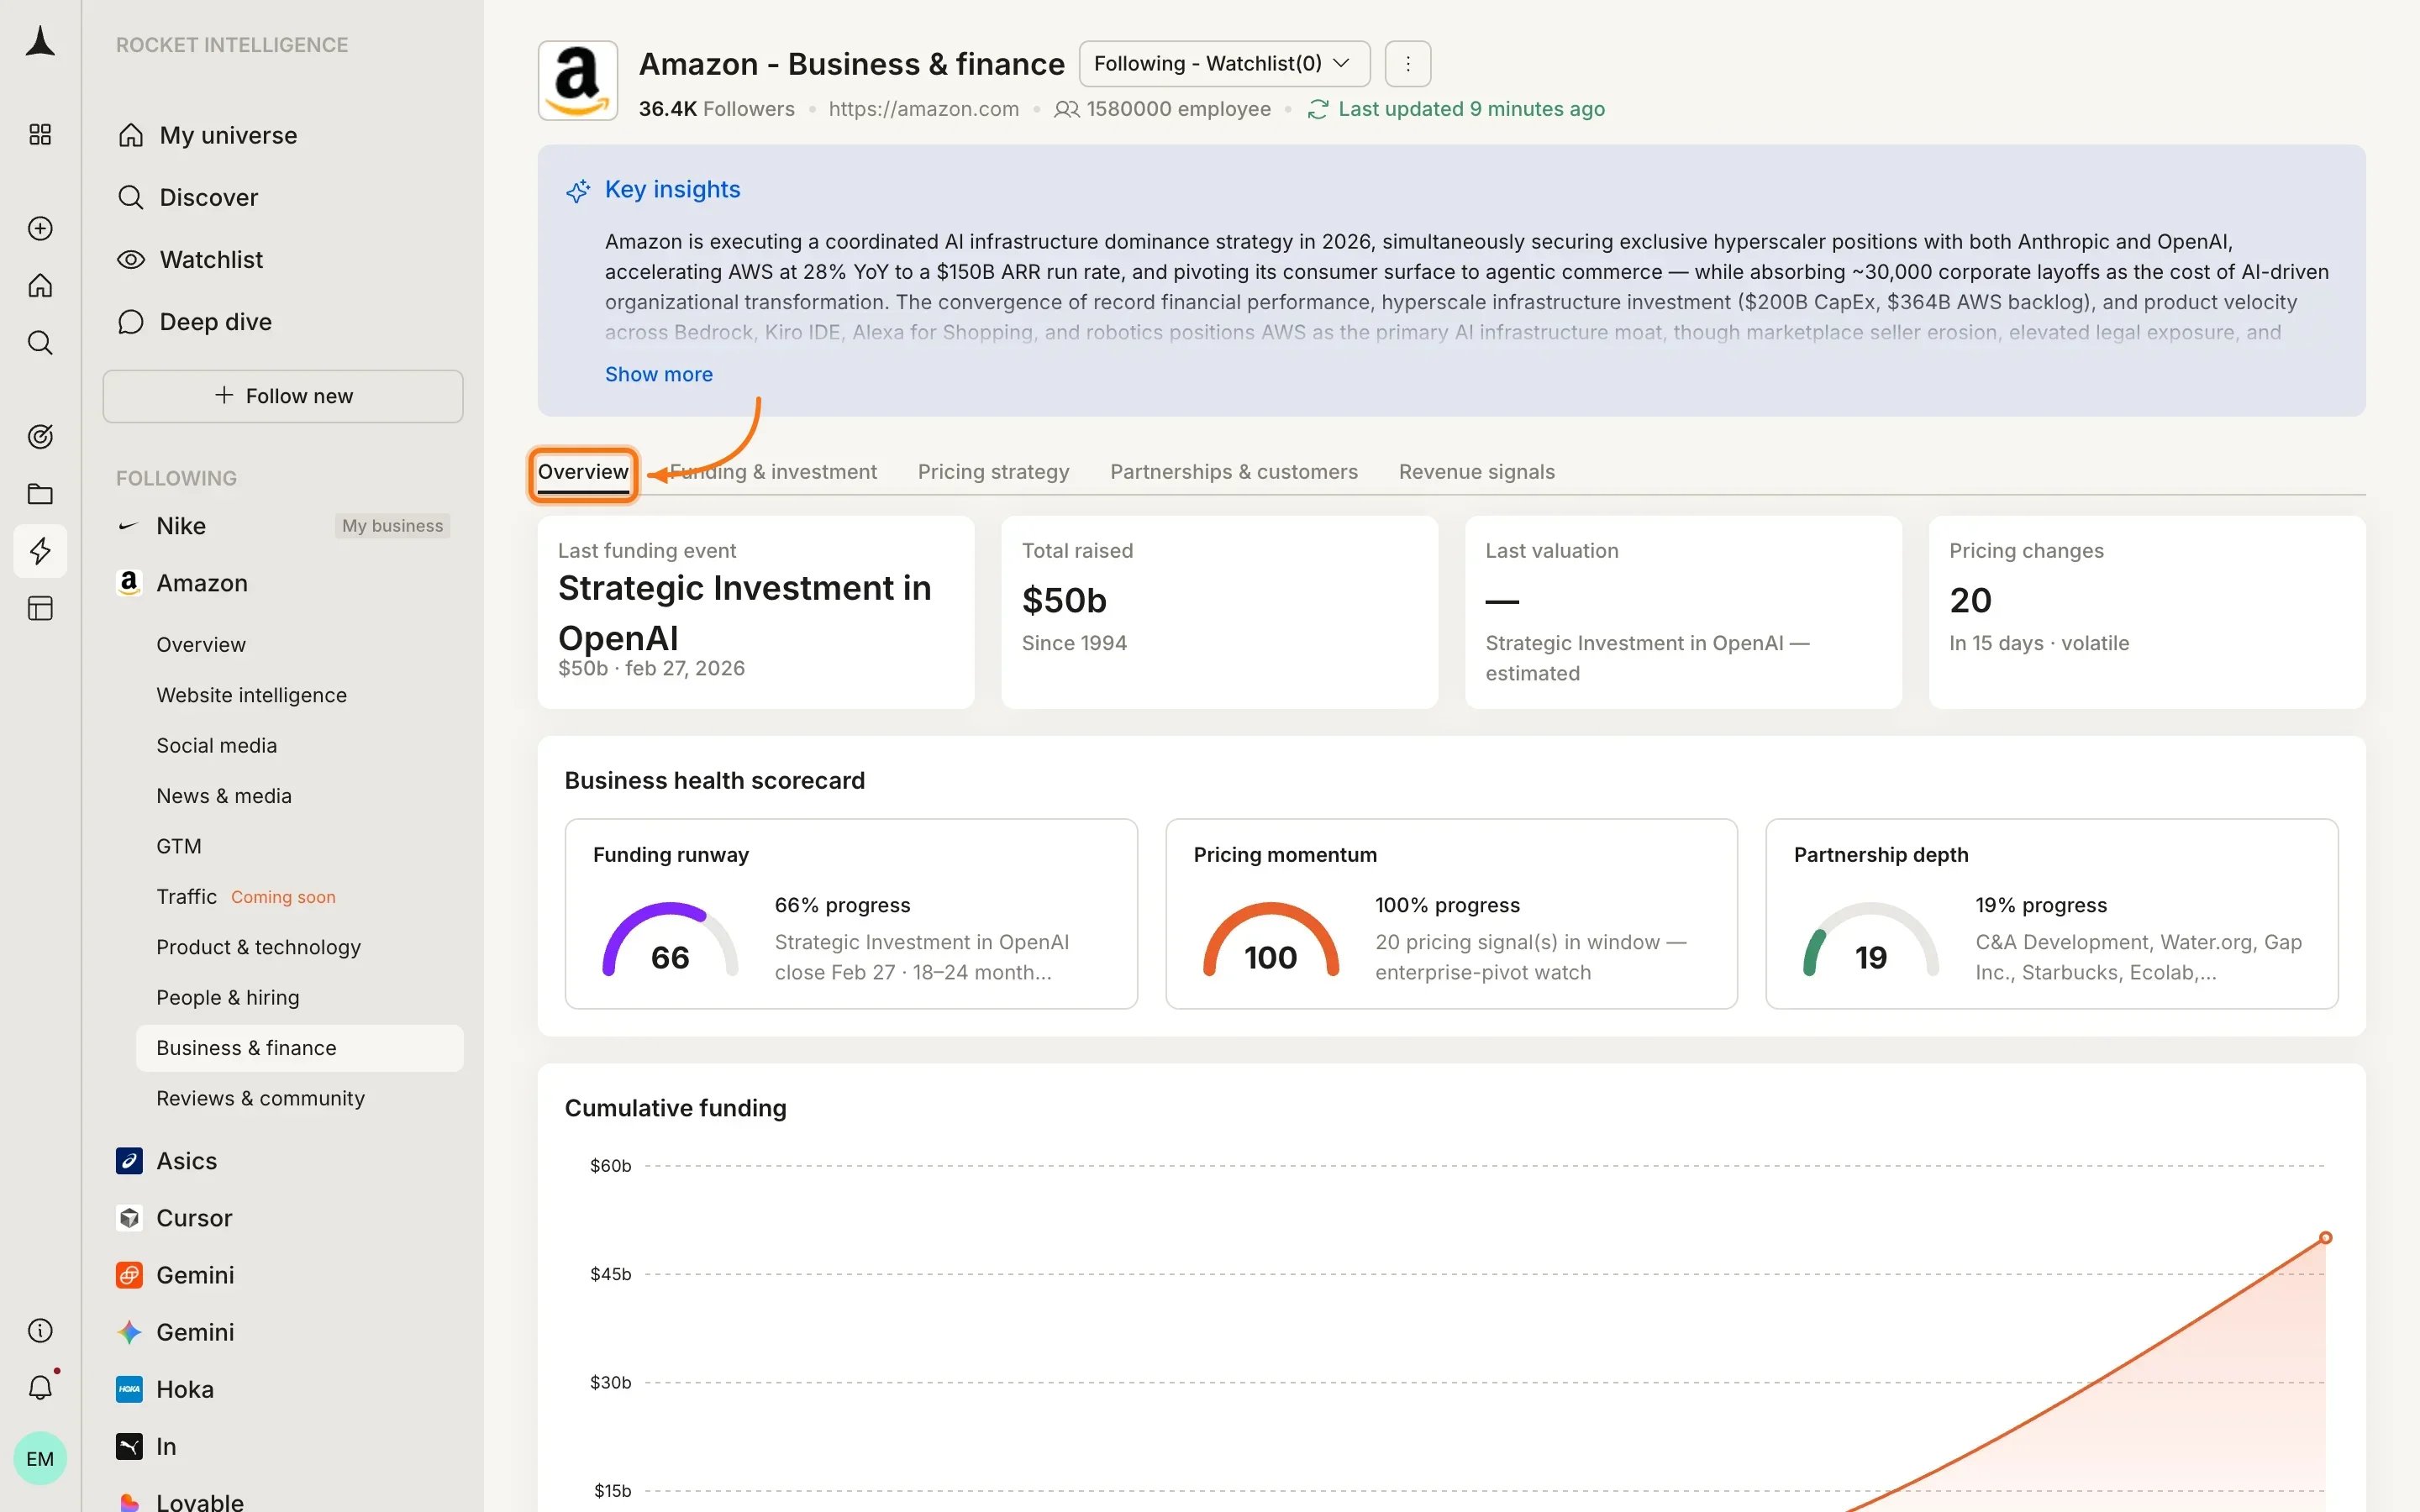
Task: Click the Key insights sparkle icon
Action: (578, 190)
